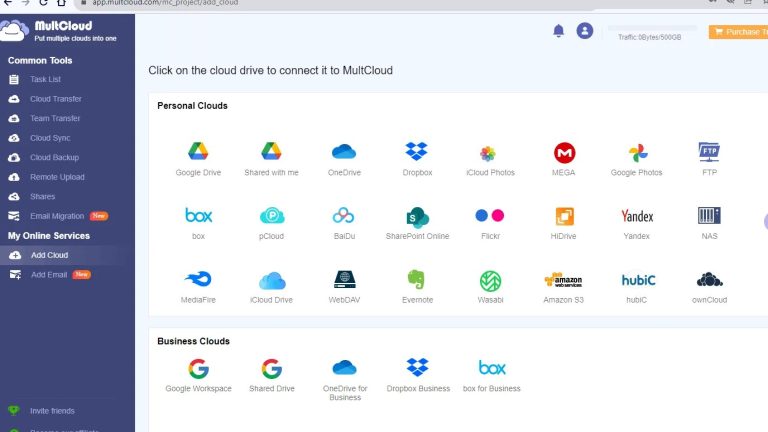Reload the browser page

click(x=43, y=3)
